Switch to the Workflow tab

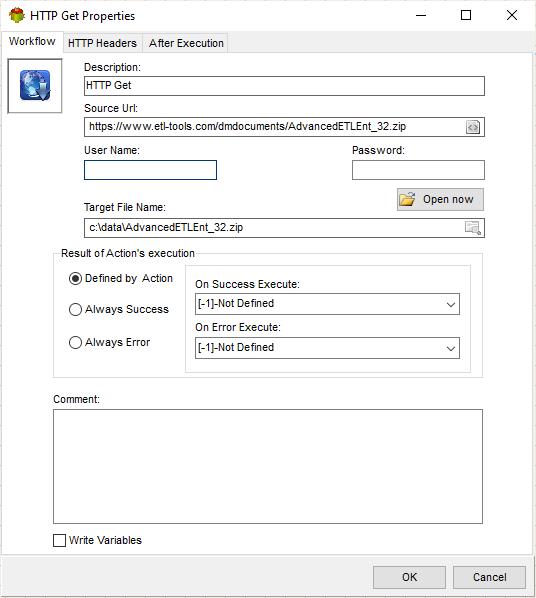(32, 41)
